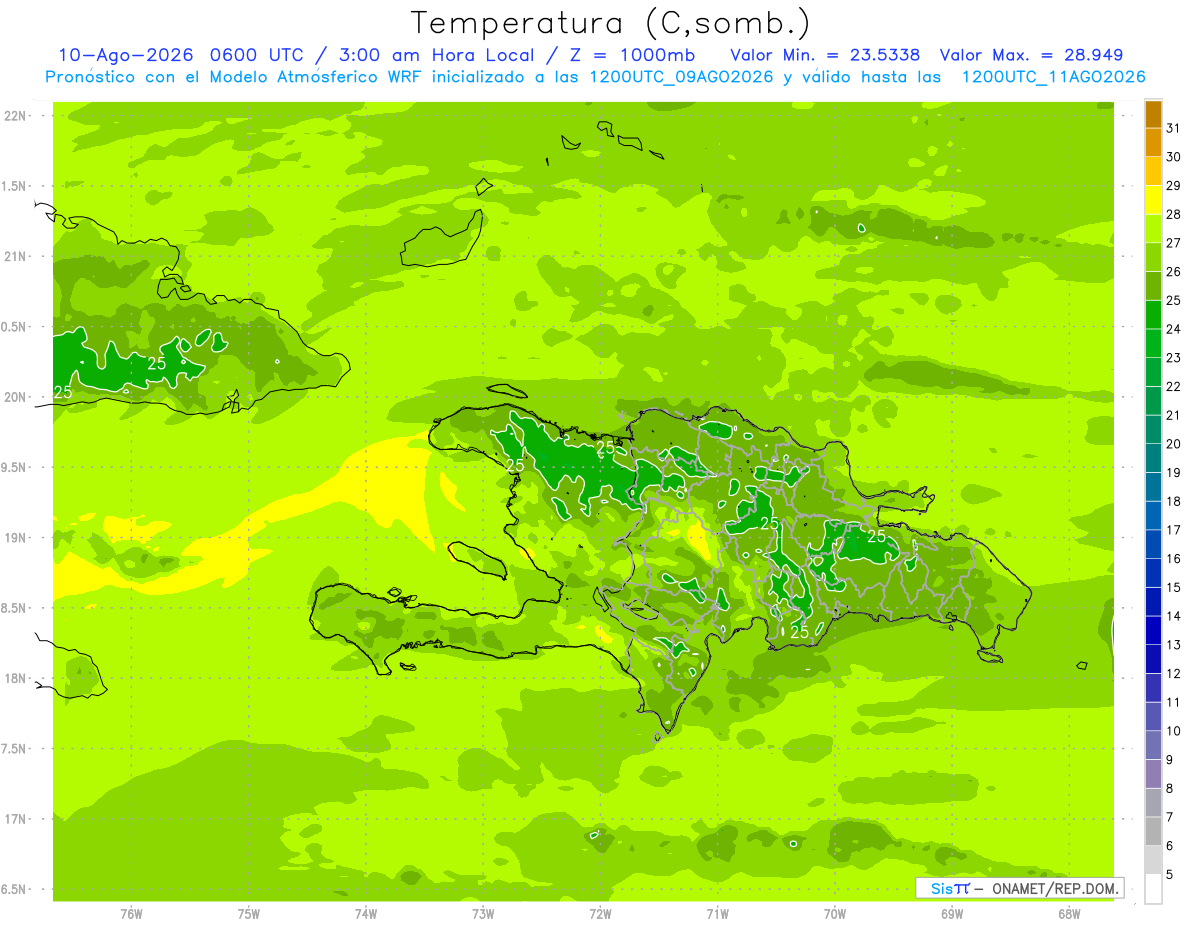Click the 'Valor Min. = 23.5338' text
This screenshot has height=927, width=1200.
tap(825, 55)
